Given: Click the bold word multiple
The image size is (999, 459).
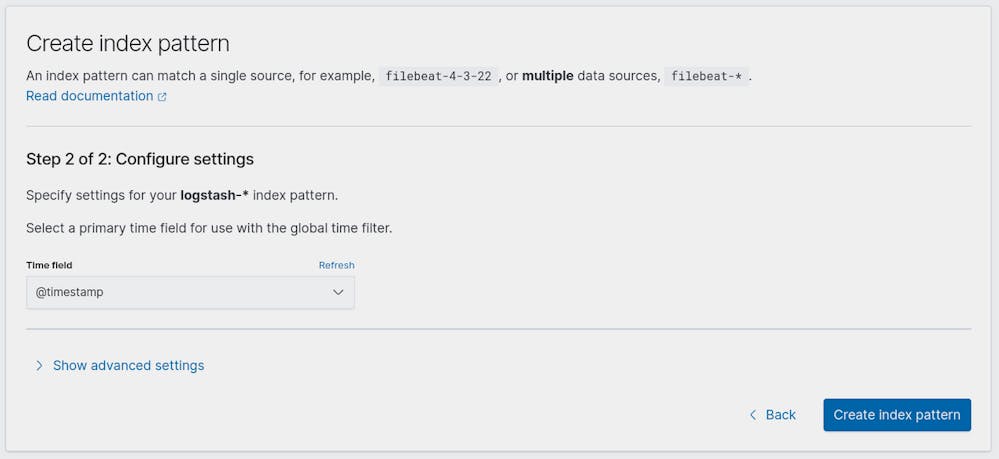Looking at the screenshot, I should [x=548, y=76].
